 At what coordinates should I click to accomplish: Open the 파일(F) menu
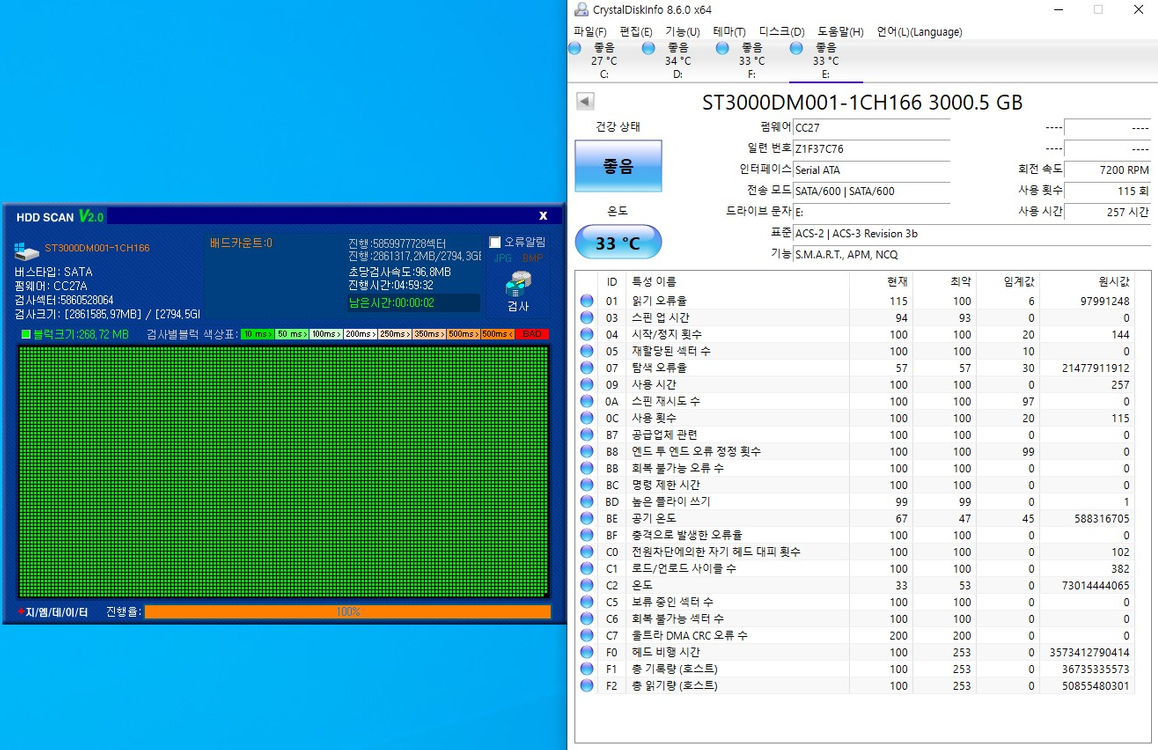[590, 32]
